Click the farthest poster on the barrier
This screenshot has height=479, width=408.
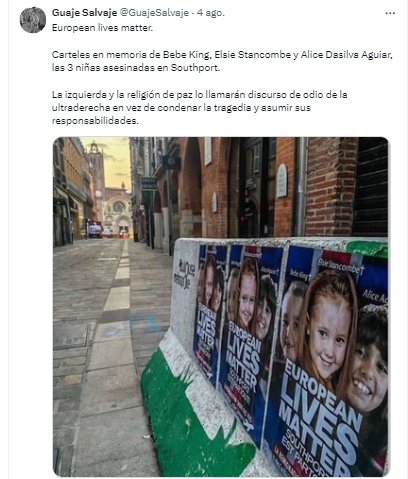point(208,312)
